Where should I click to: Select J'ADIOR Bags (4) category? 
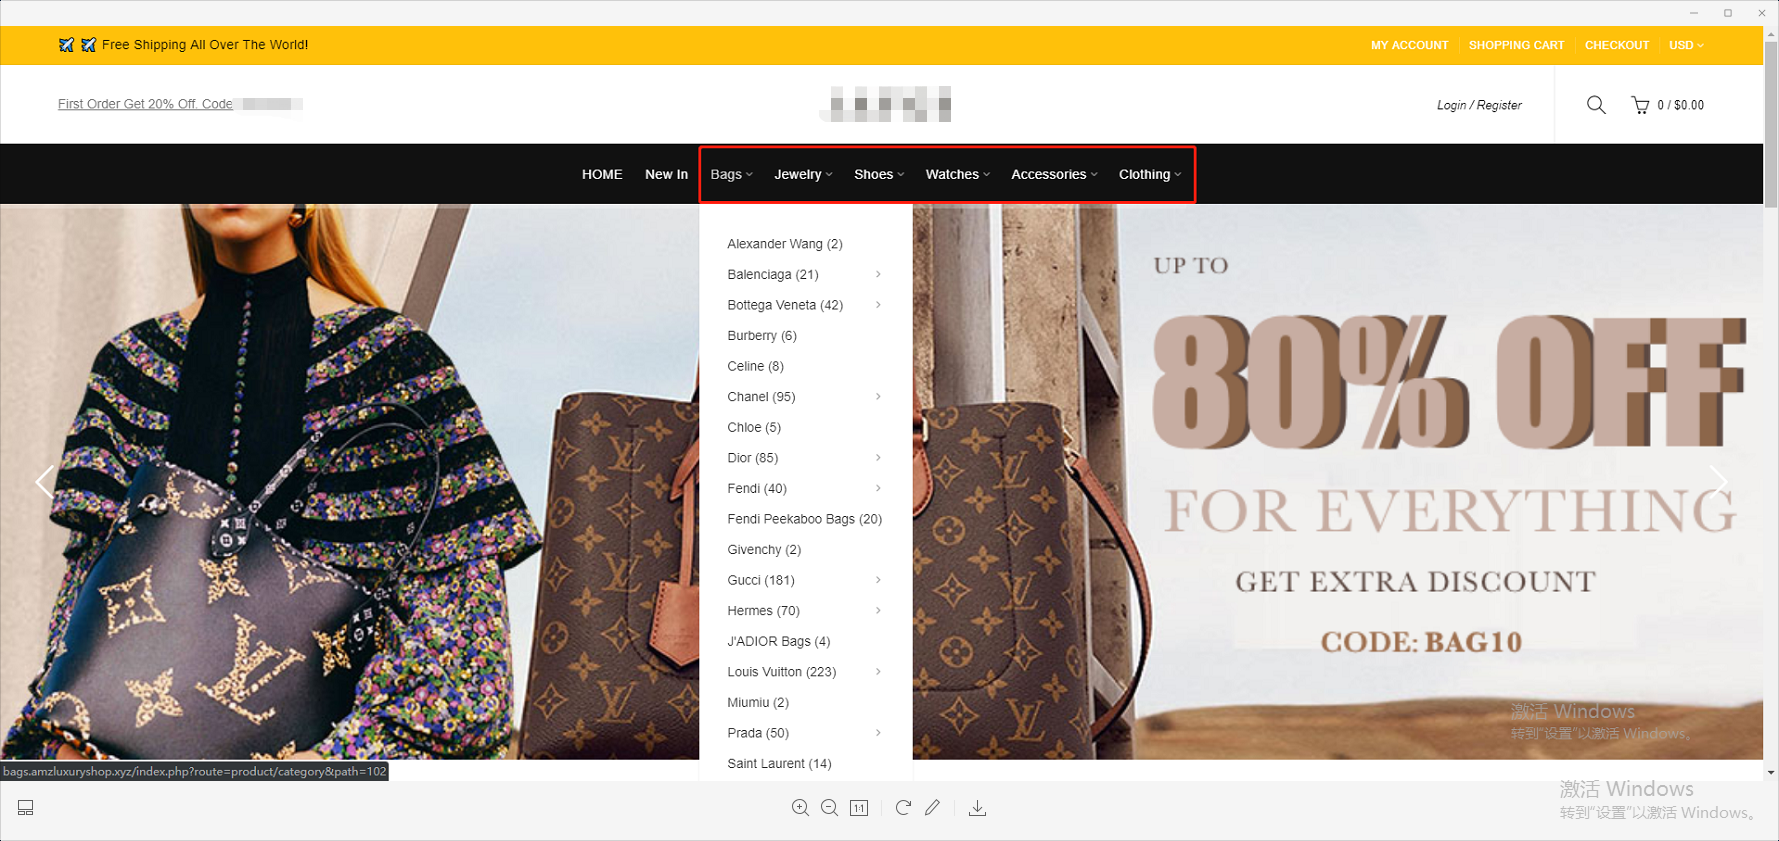pos(779,641)
